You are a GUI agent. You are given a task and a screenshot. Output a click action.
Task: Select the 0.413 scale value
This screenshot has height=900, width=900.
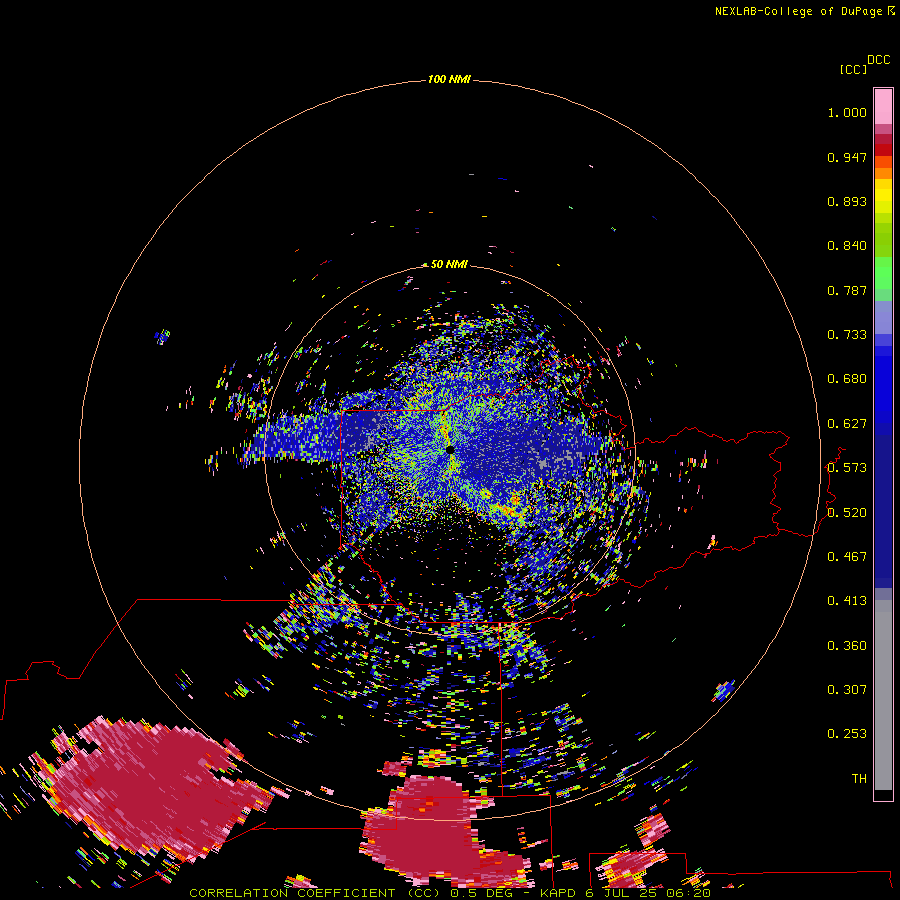coord(847,601)
